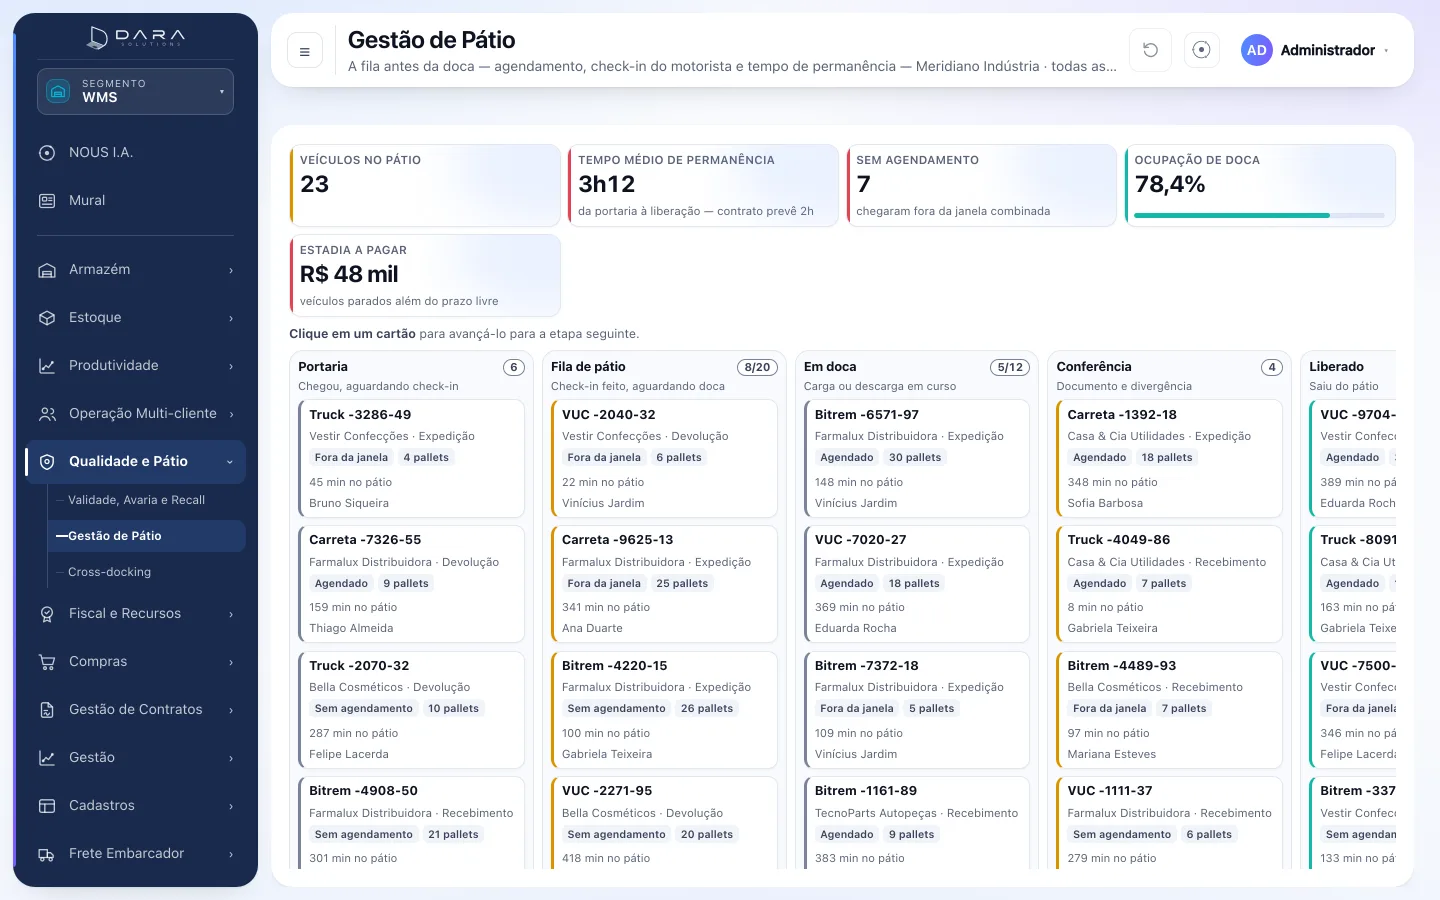
Task: Advance the Bitrem -4489-93 card
Action: pos(1170,710)
